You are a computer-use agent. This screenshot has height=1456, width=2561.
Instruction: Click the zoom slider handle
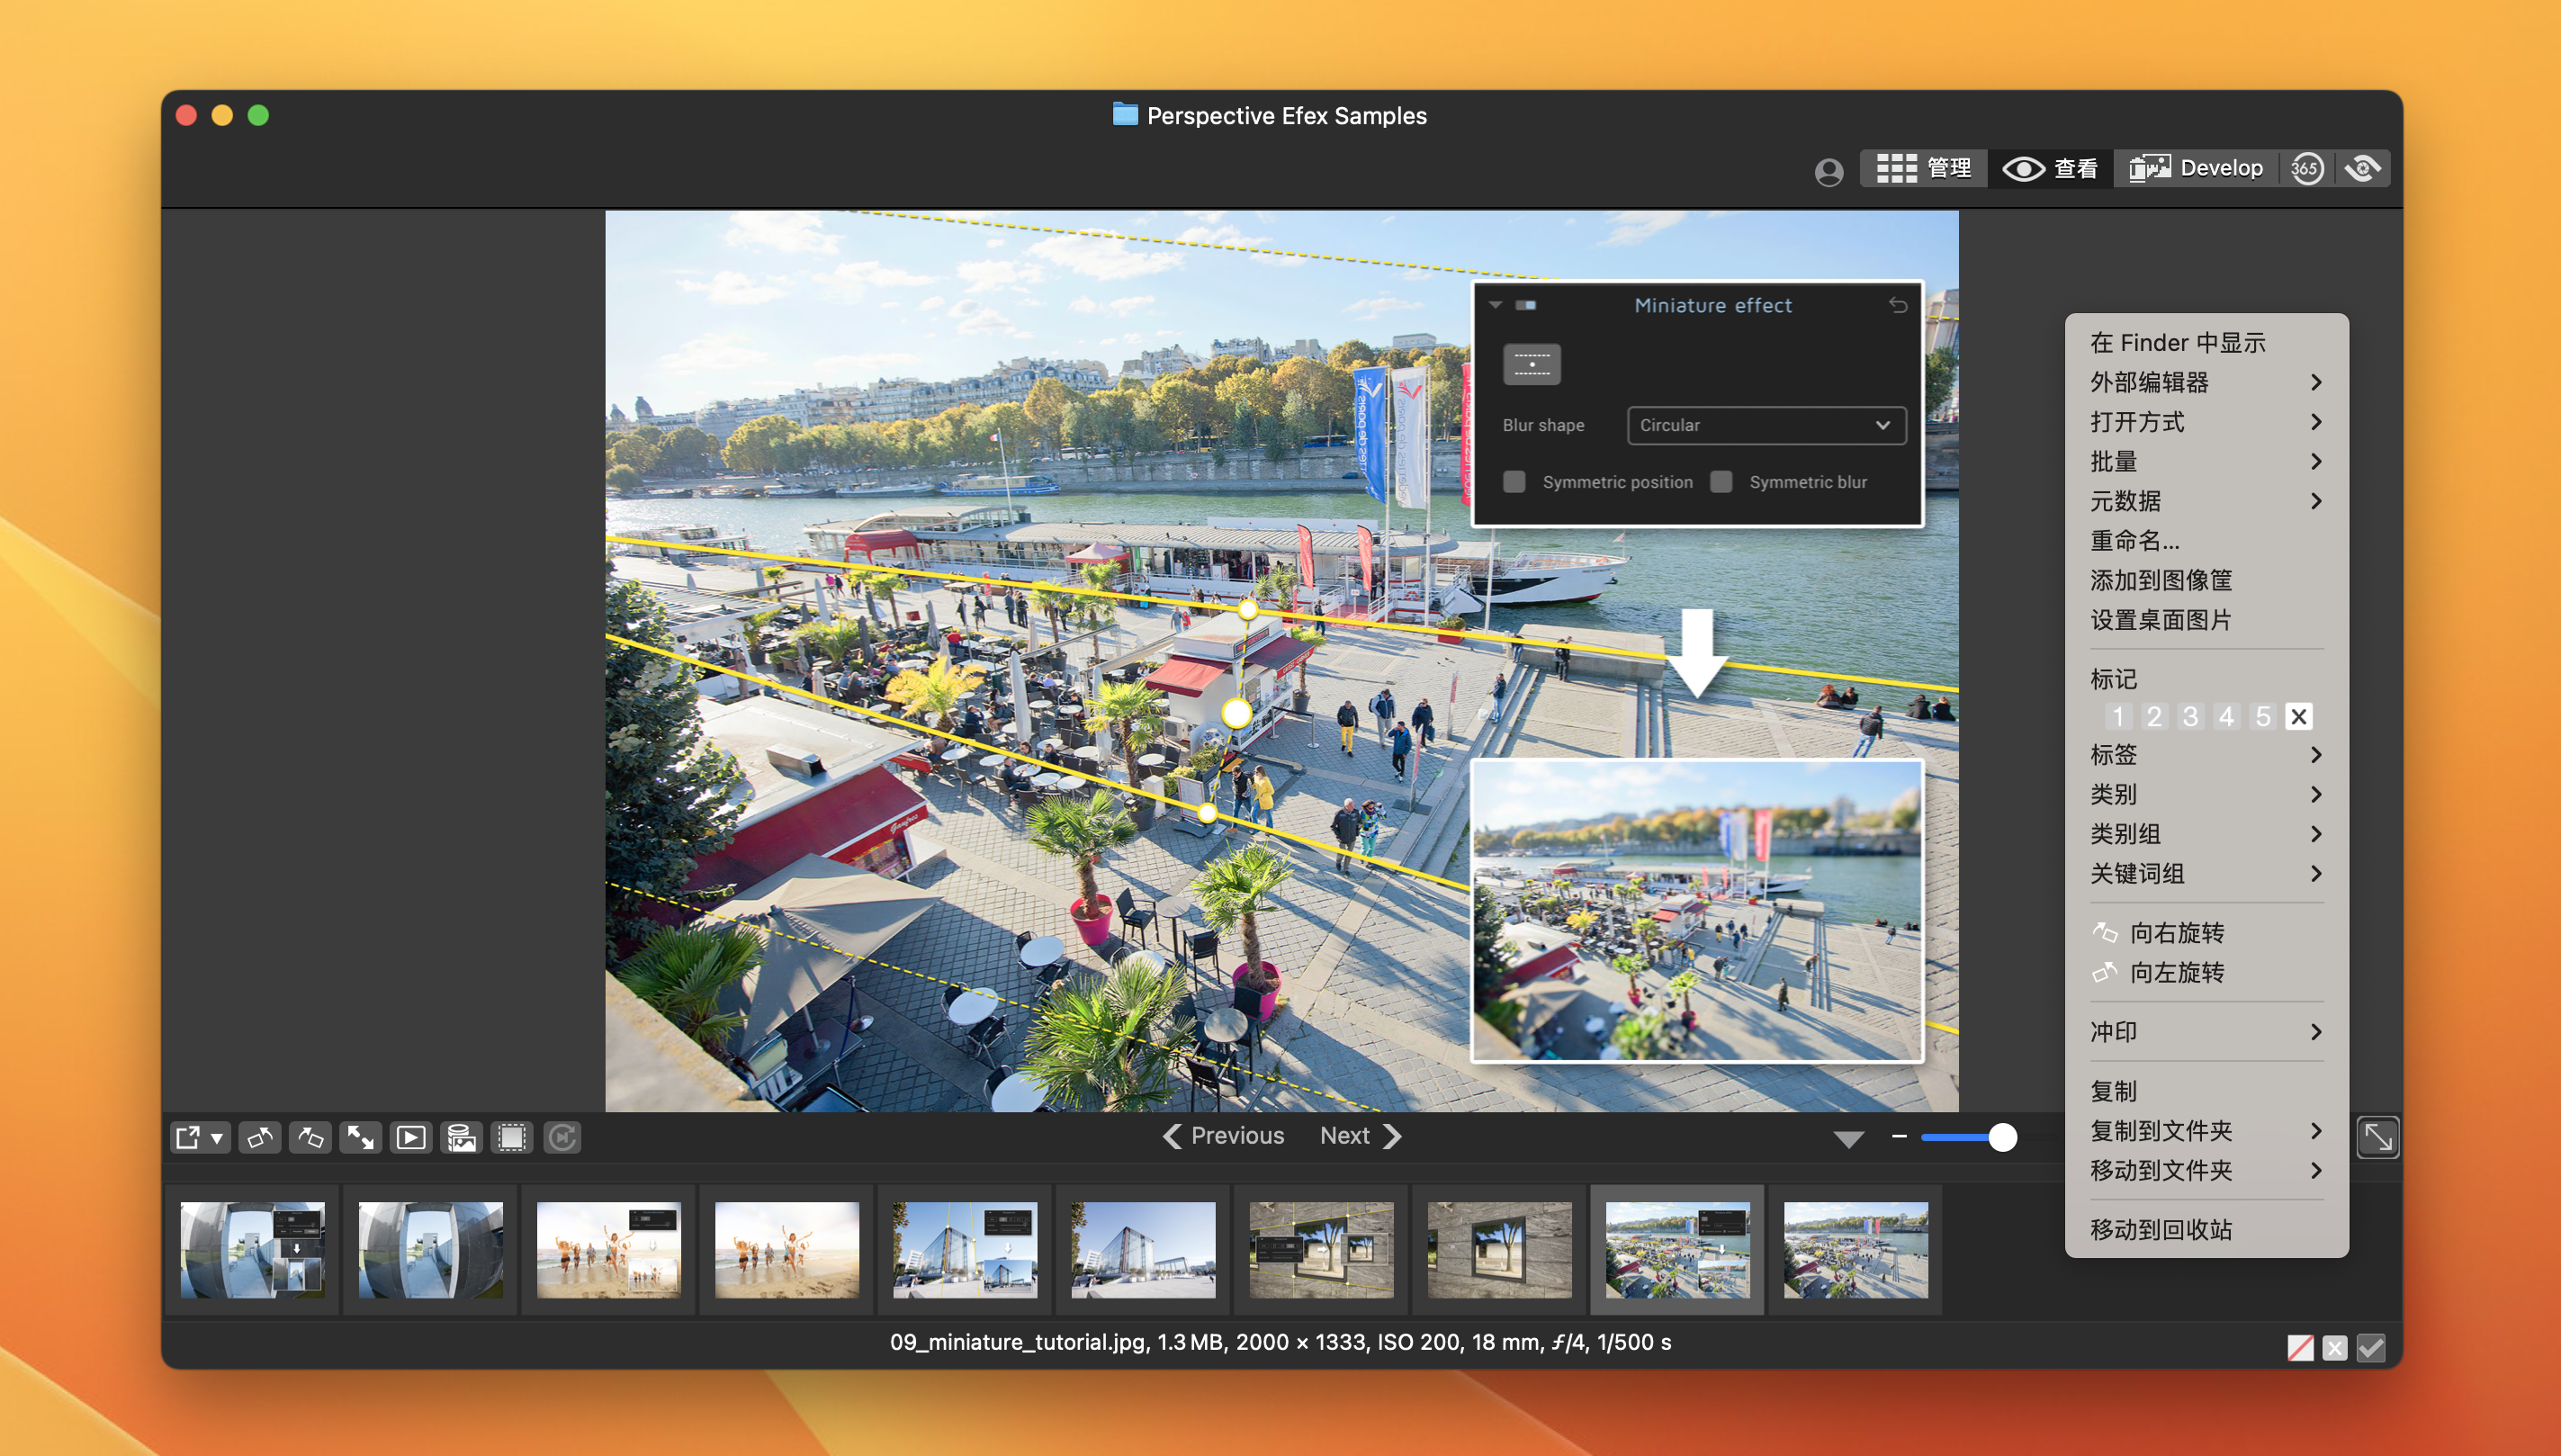[x=2002, y=1137]
